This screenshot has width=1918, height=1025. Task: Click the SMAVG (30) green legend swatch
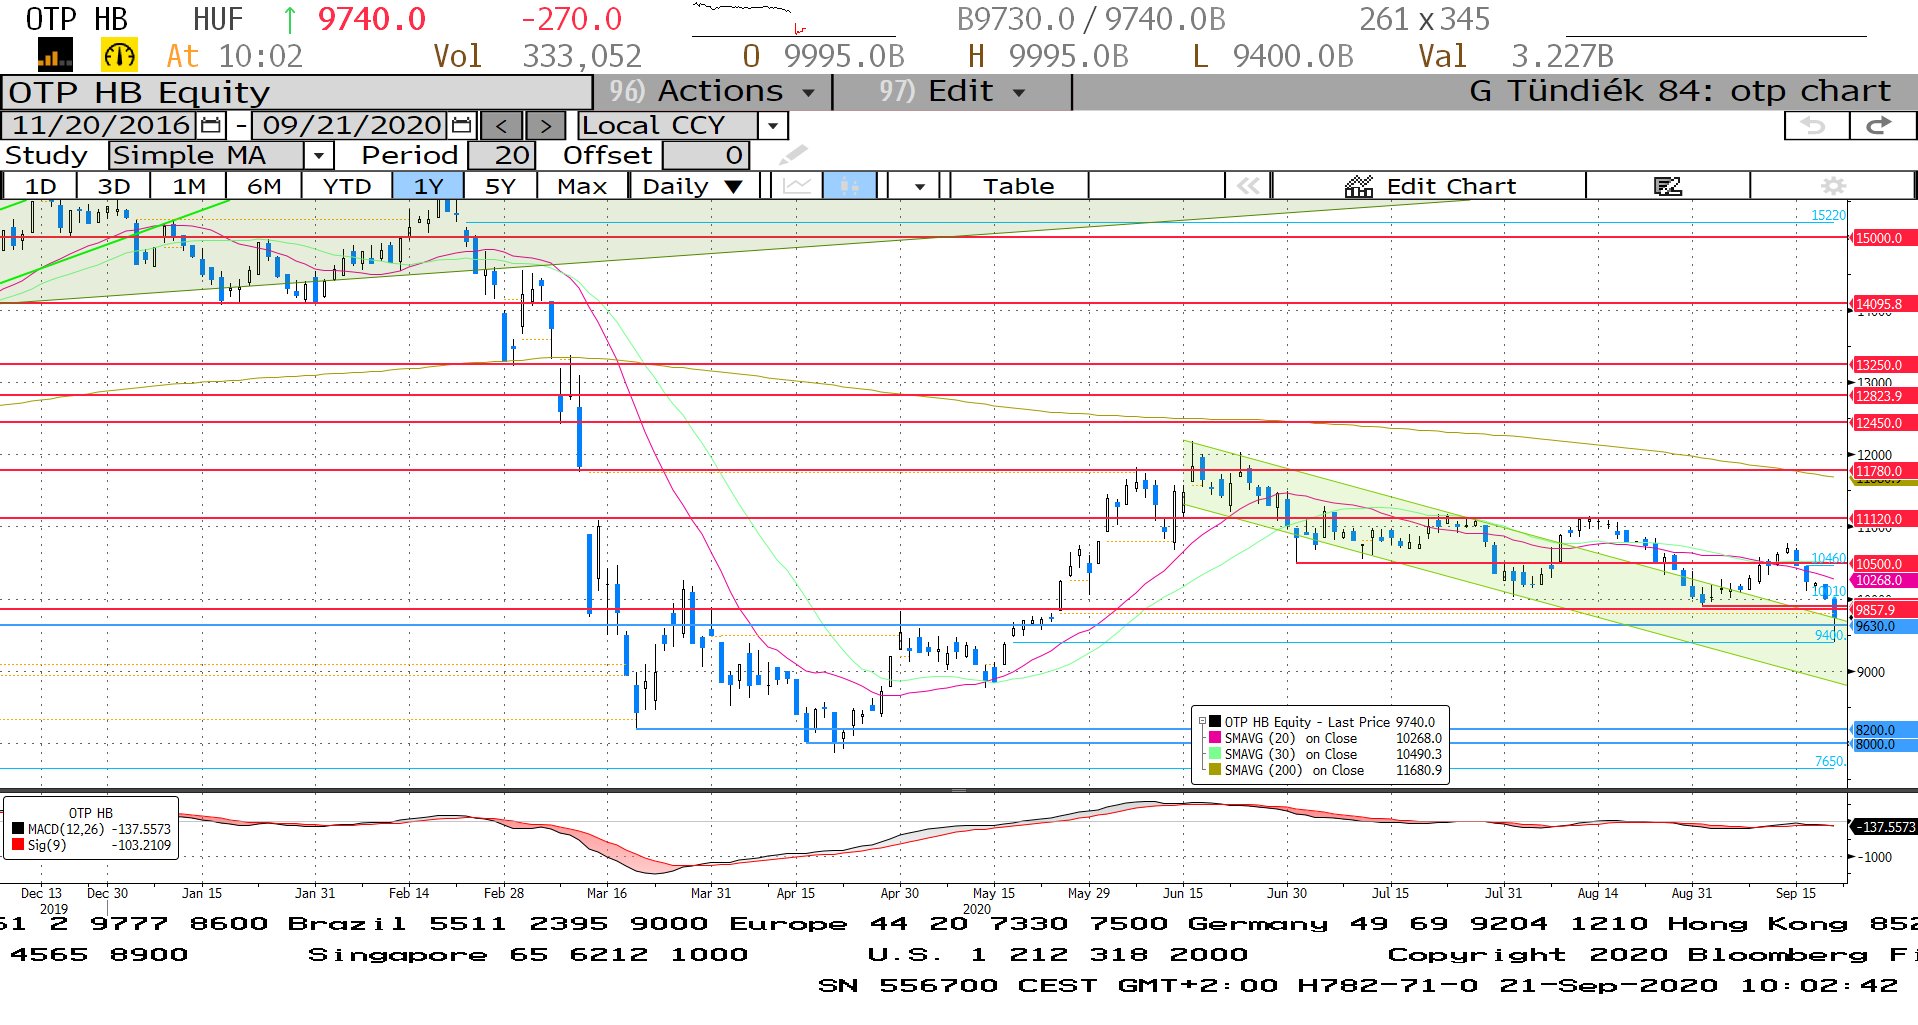pyautogui.click(x=1215, y=754)
